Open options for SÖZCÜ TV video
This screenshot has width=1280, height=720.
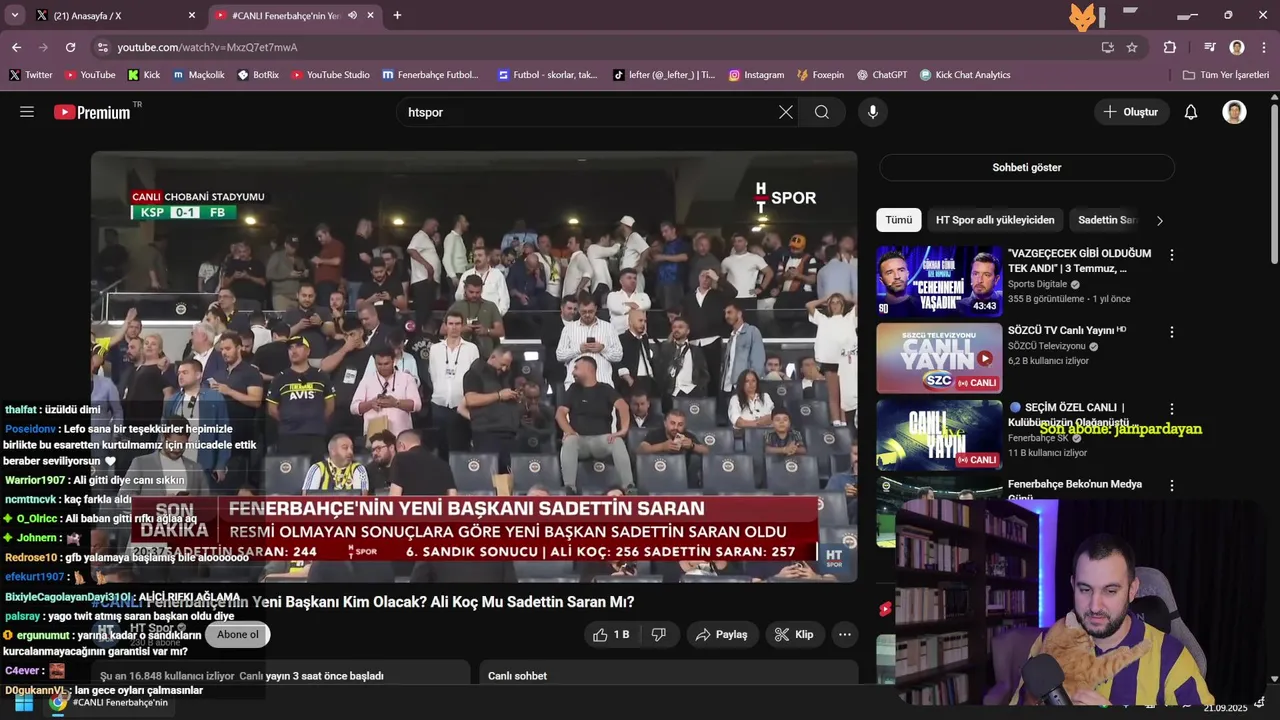(1172, 332)
